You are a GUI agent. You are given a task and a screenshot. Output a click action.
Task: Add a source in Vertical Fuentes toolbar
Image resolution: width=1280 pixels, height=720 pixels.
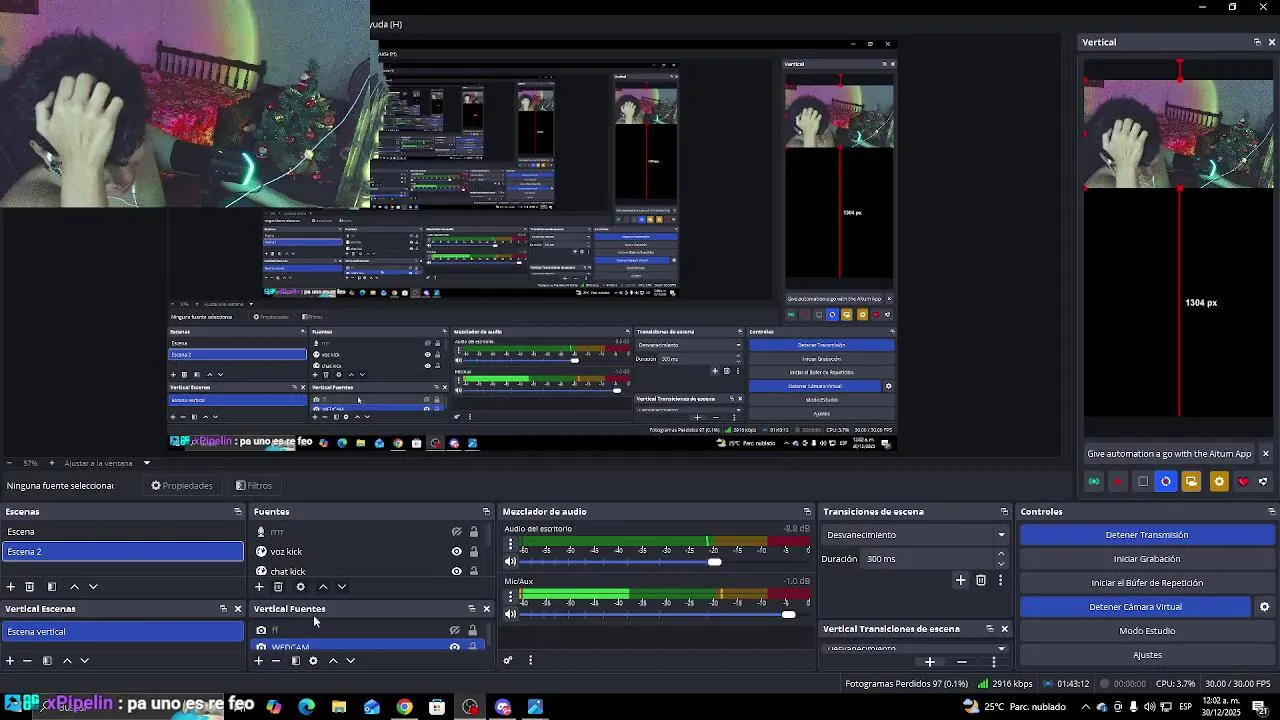tap(259, 661)
